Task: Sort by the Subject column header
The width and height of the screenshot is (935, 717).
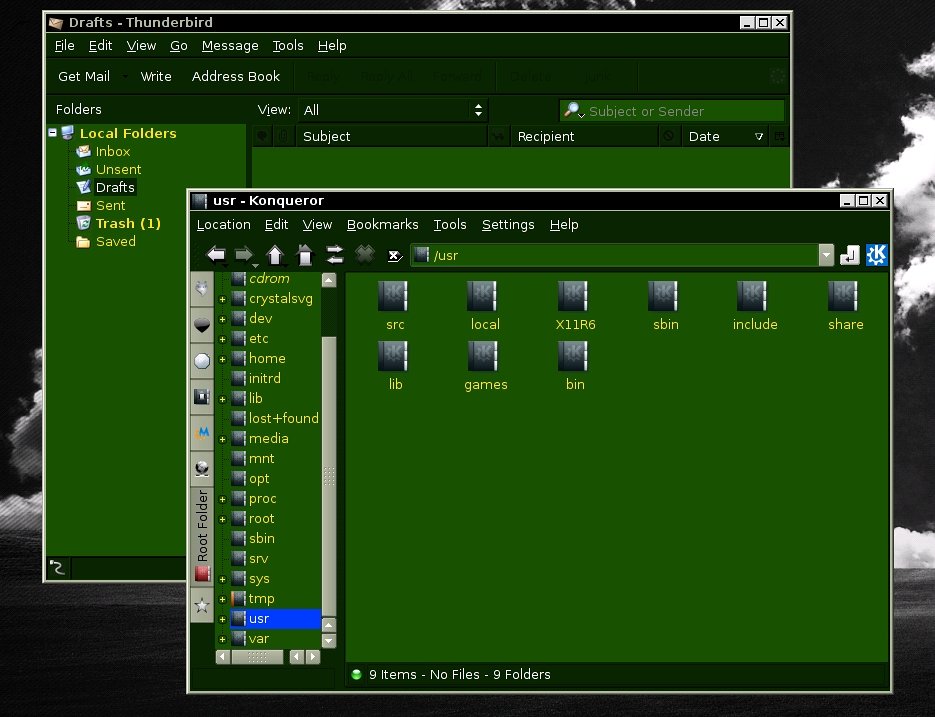Action: (x=392, y=137)
